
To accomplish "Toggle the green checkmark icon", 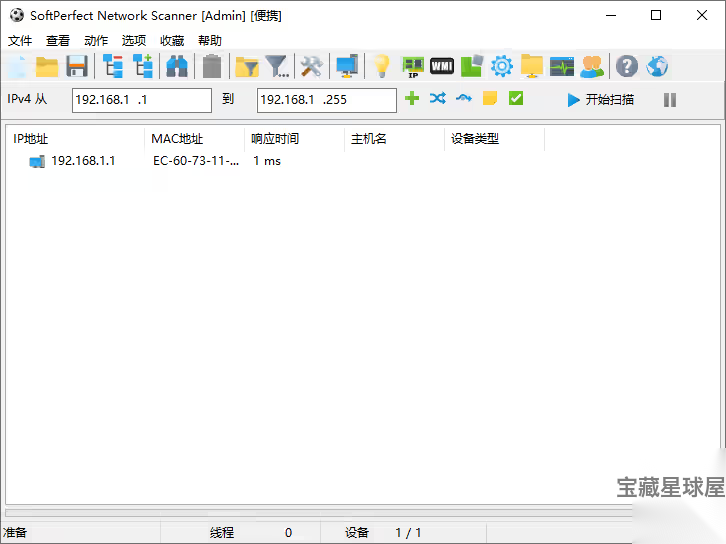I will (516, 99).
